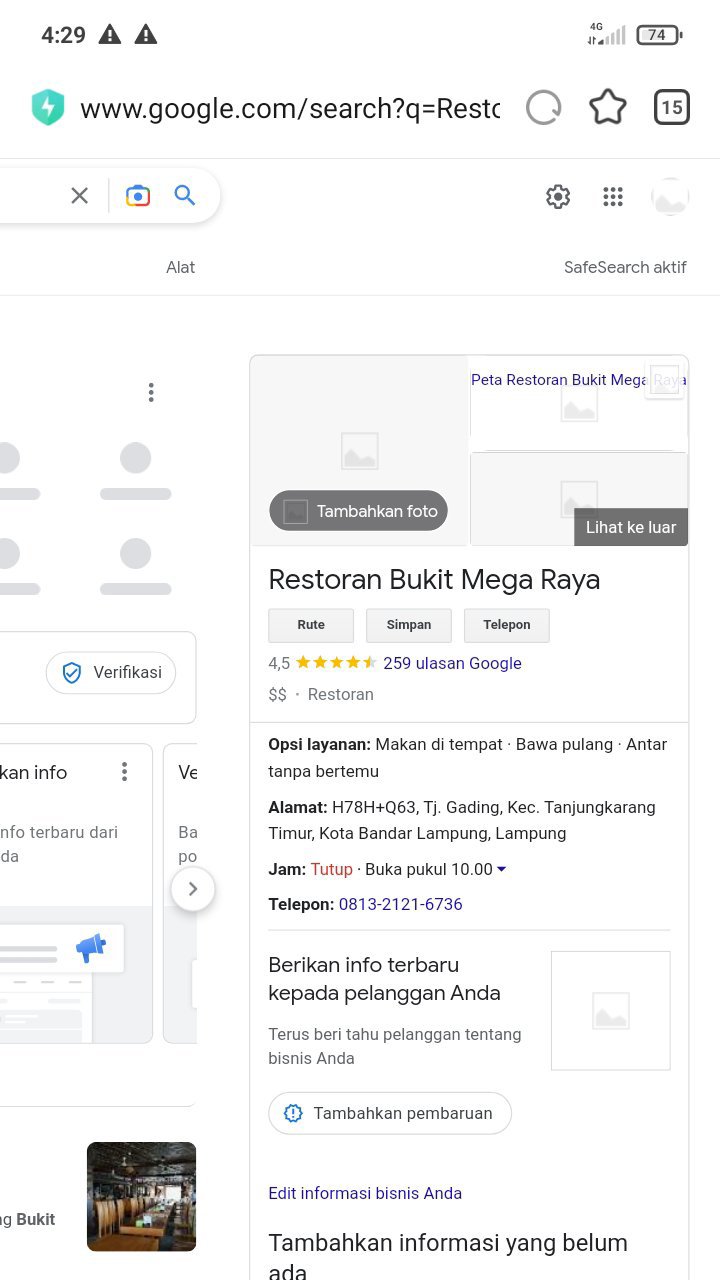This screenshot has height=1280, width=720.
Task: Click the blue magnifier search icon
Action: coord(185,196)
